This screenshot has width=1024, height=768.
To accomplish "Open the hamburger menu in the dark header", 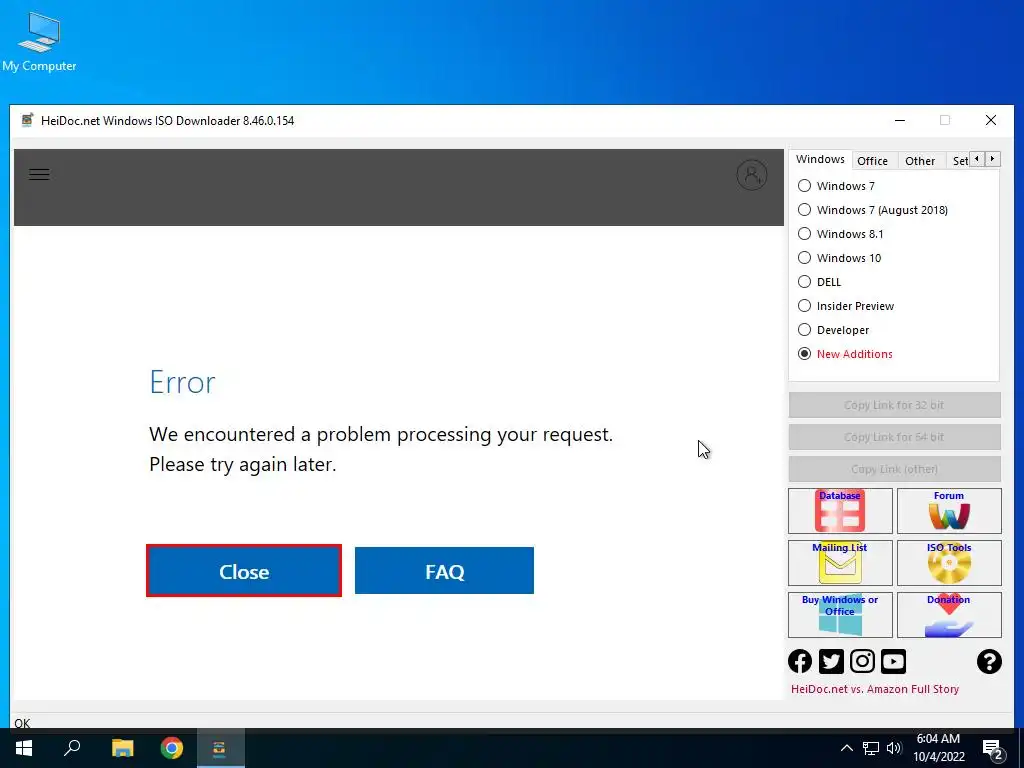I will pos(39,174).
